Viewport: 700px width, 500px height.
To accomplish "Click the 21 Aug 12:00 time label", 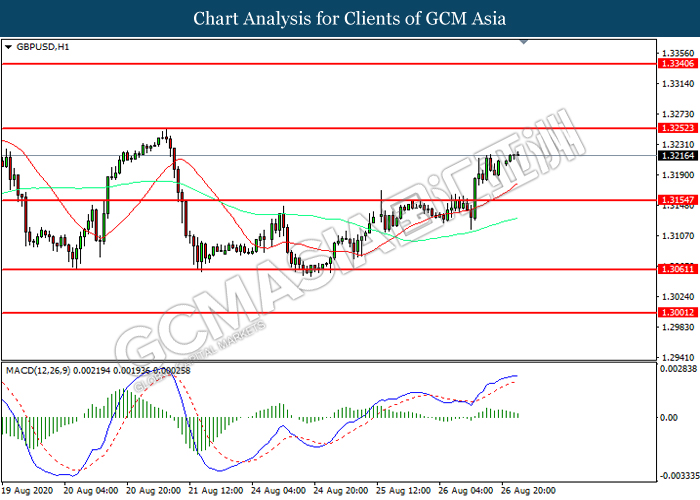I will coord(216,491).
